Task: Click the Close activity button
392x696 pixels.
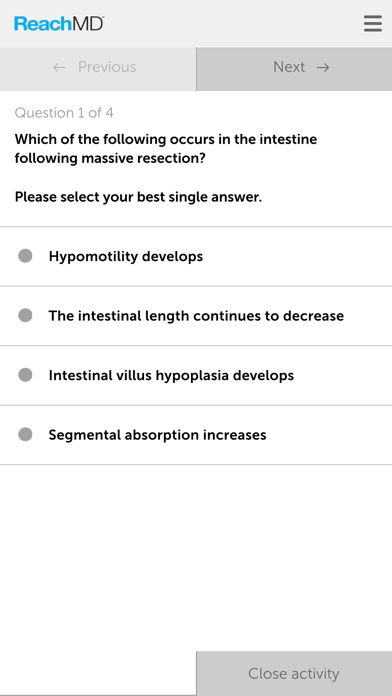Action: pyautogui.click(x=294, y=673)
